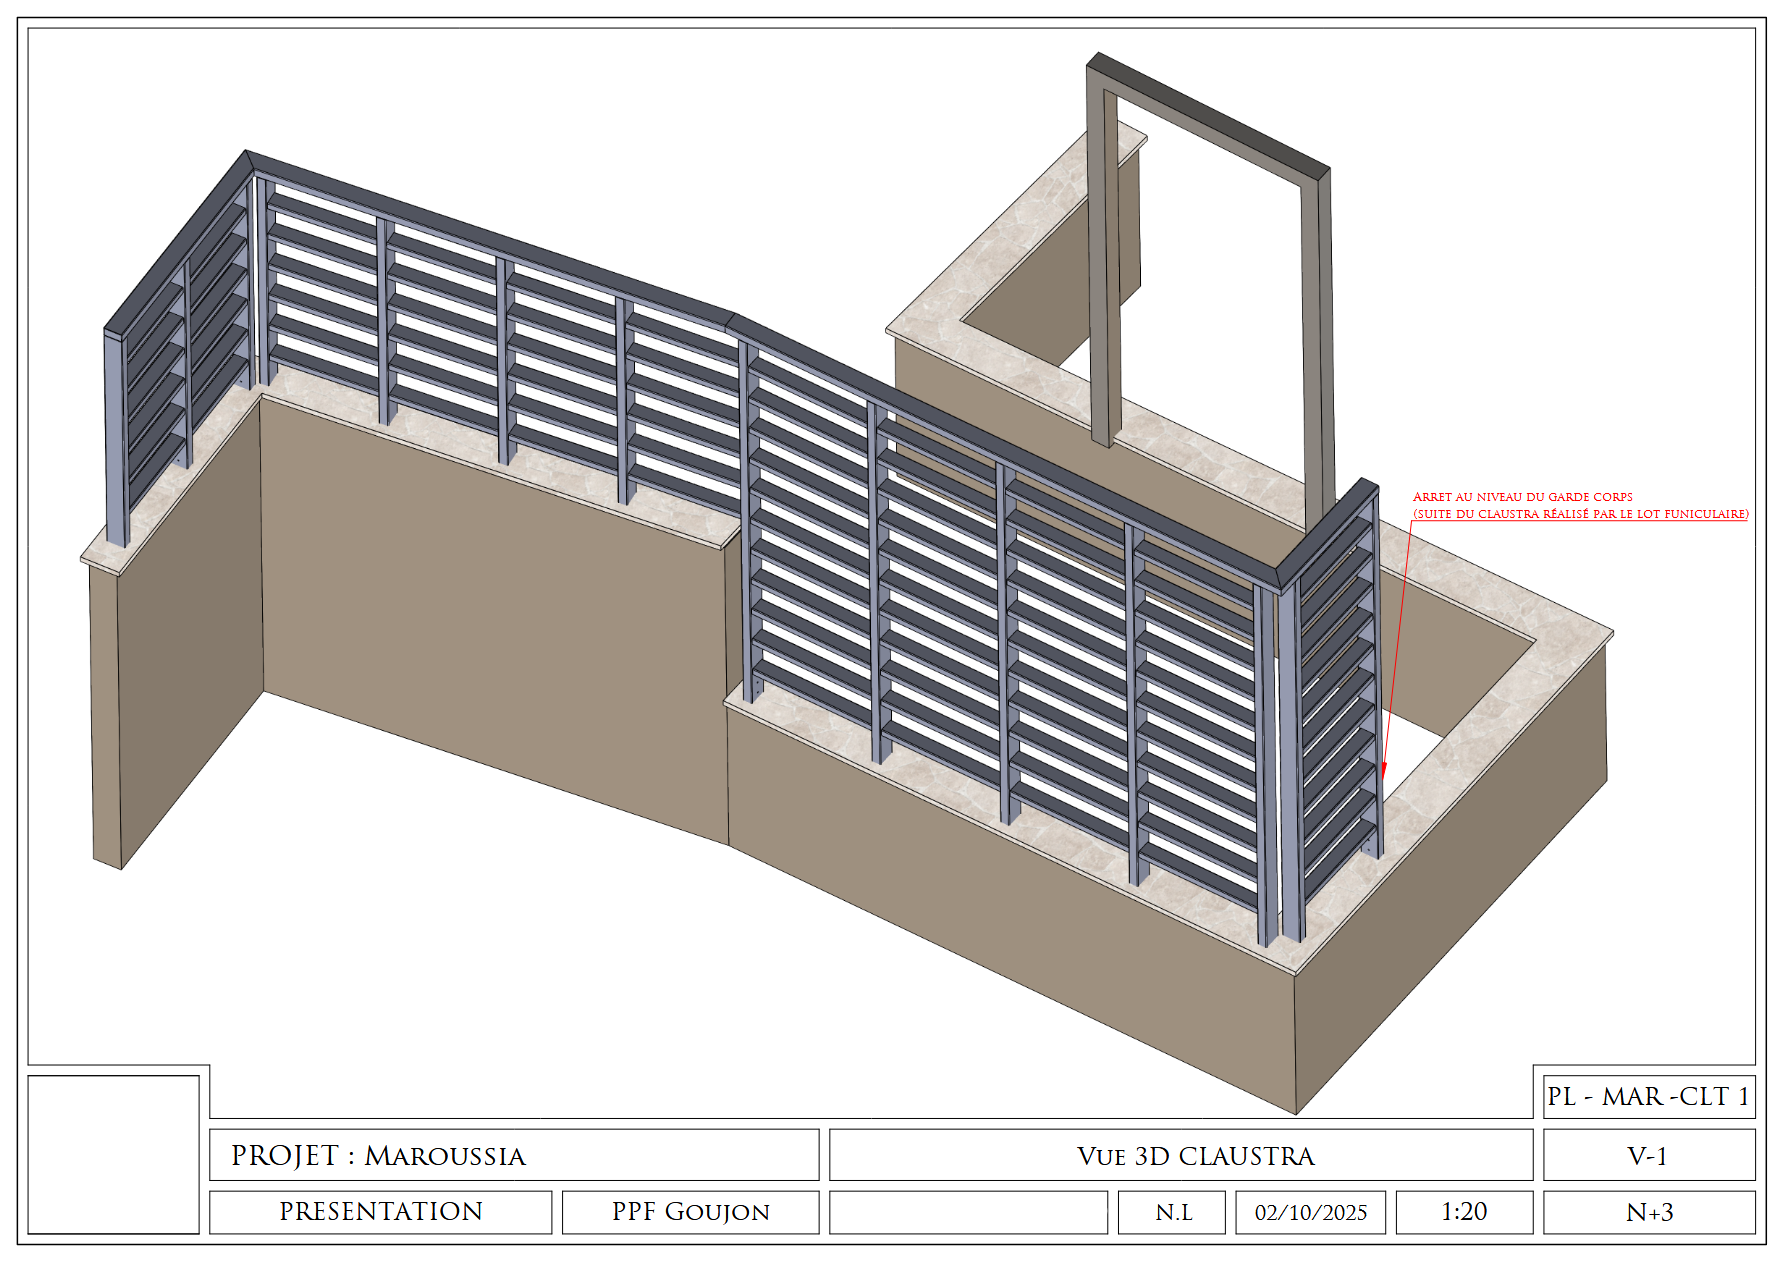
Task: Click the annotation line mentioning 'LOT FUNICULAIRE'
Action: click(x=1580, y=514)
